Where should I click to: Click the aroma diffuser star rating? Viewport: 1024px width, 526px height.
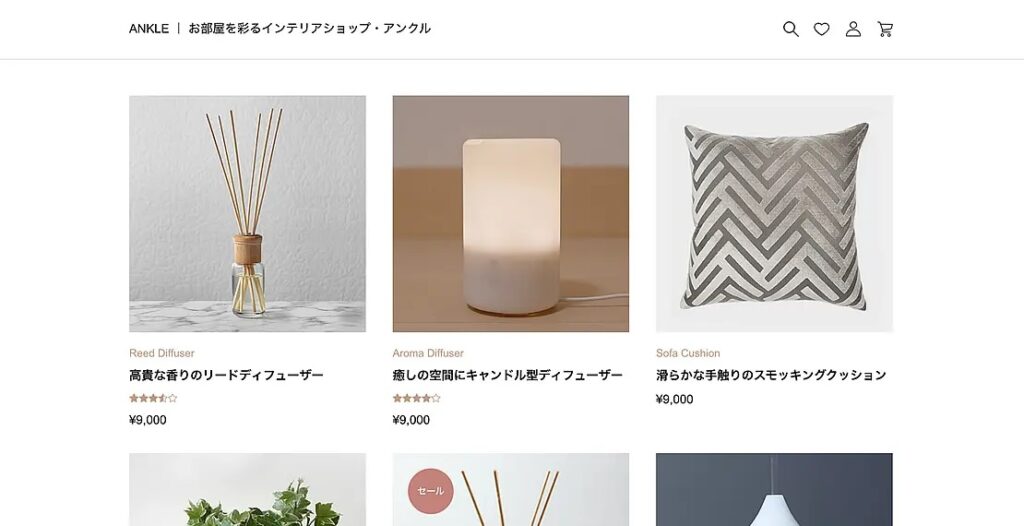(417, 398)
